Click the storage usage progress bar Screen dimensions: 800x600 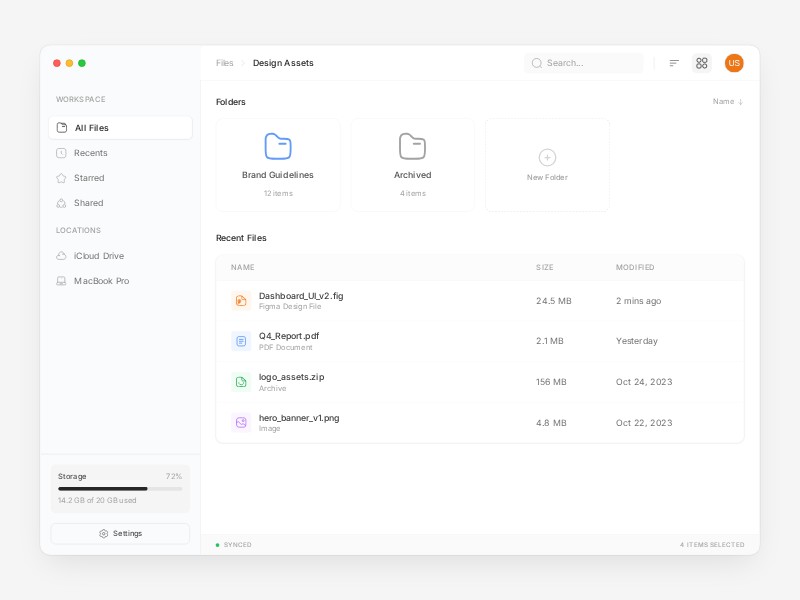click(x=120, y=489)
